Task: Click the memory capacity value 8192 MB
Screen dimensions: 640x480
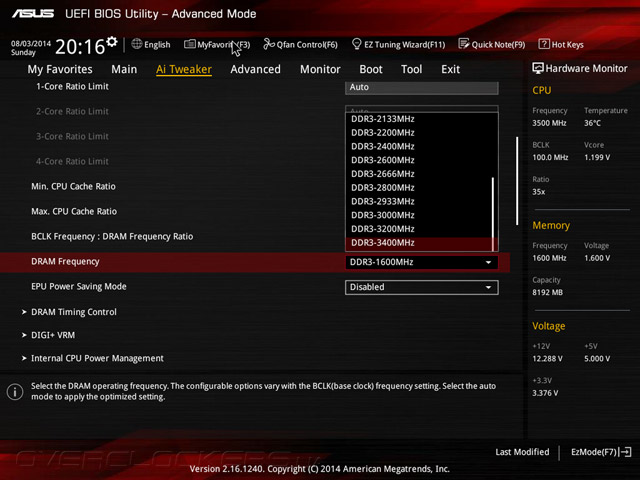Action: (x=547, y=292)
